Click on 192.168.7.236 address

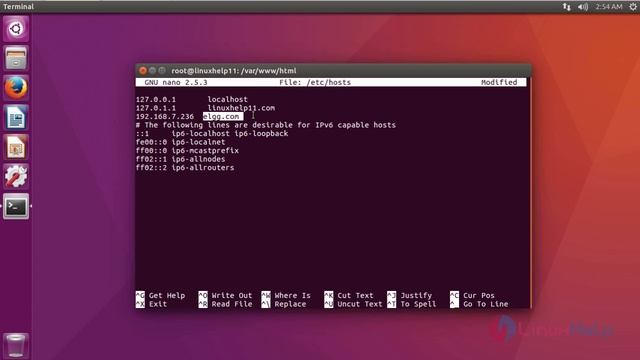point(165,117)
